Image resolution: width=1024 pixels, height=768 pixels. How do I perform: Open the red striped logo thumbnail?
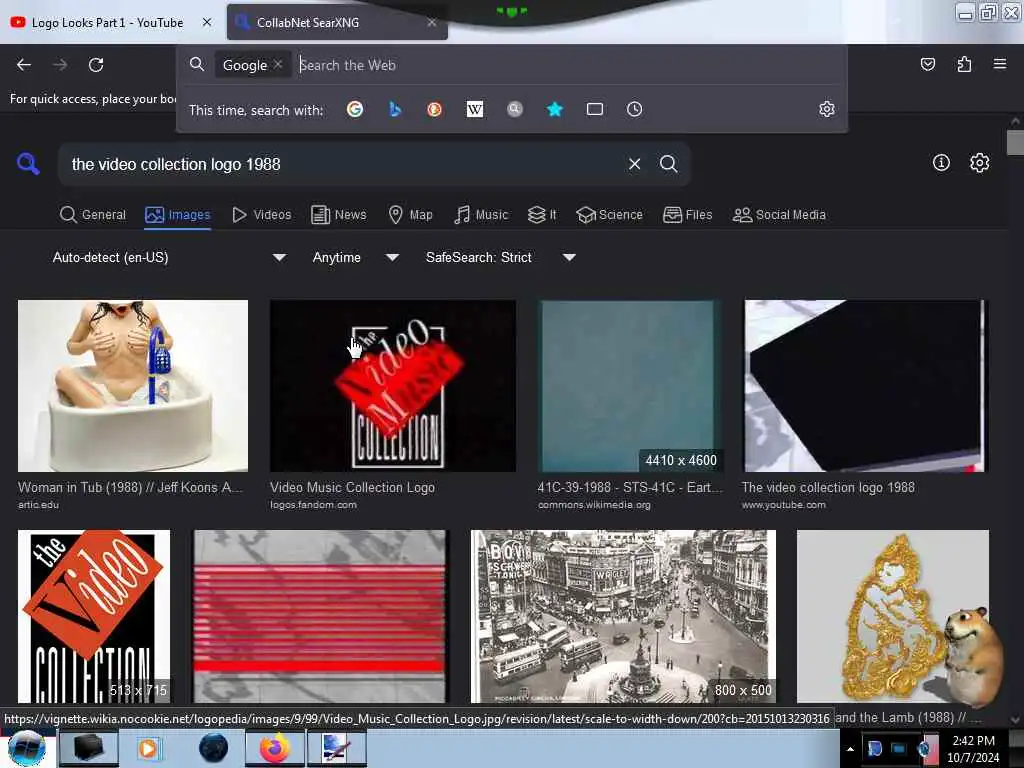(319, 616)
